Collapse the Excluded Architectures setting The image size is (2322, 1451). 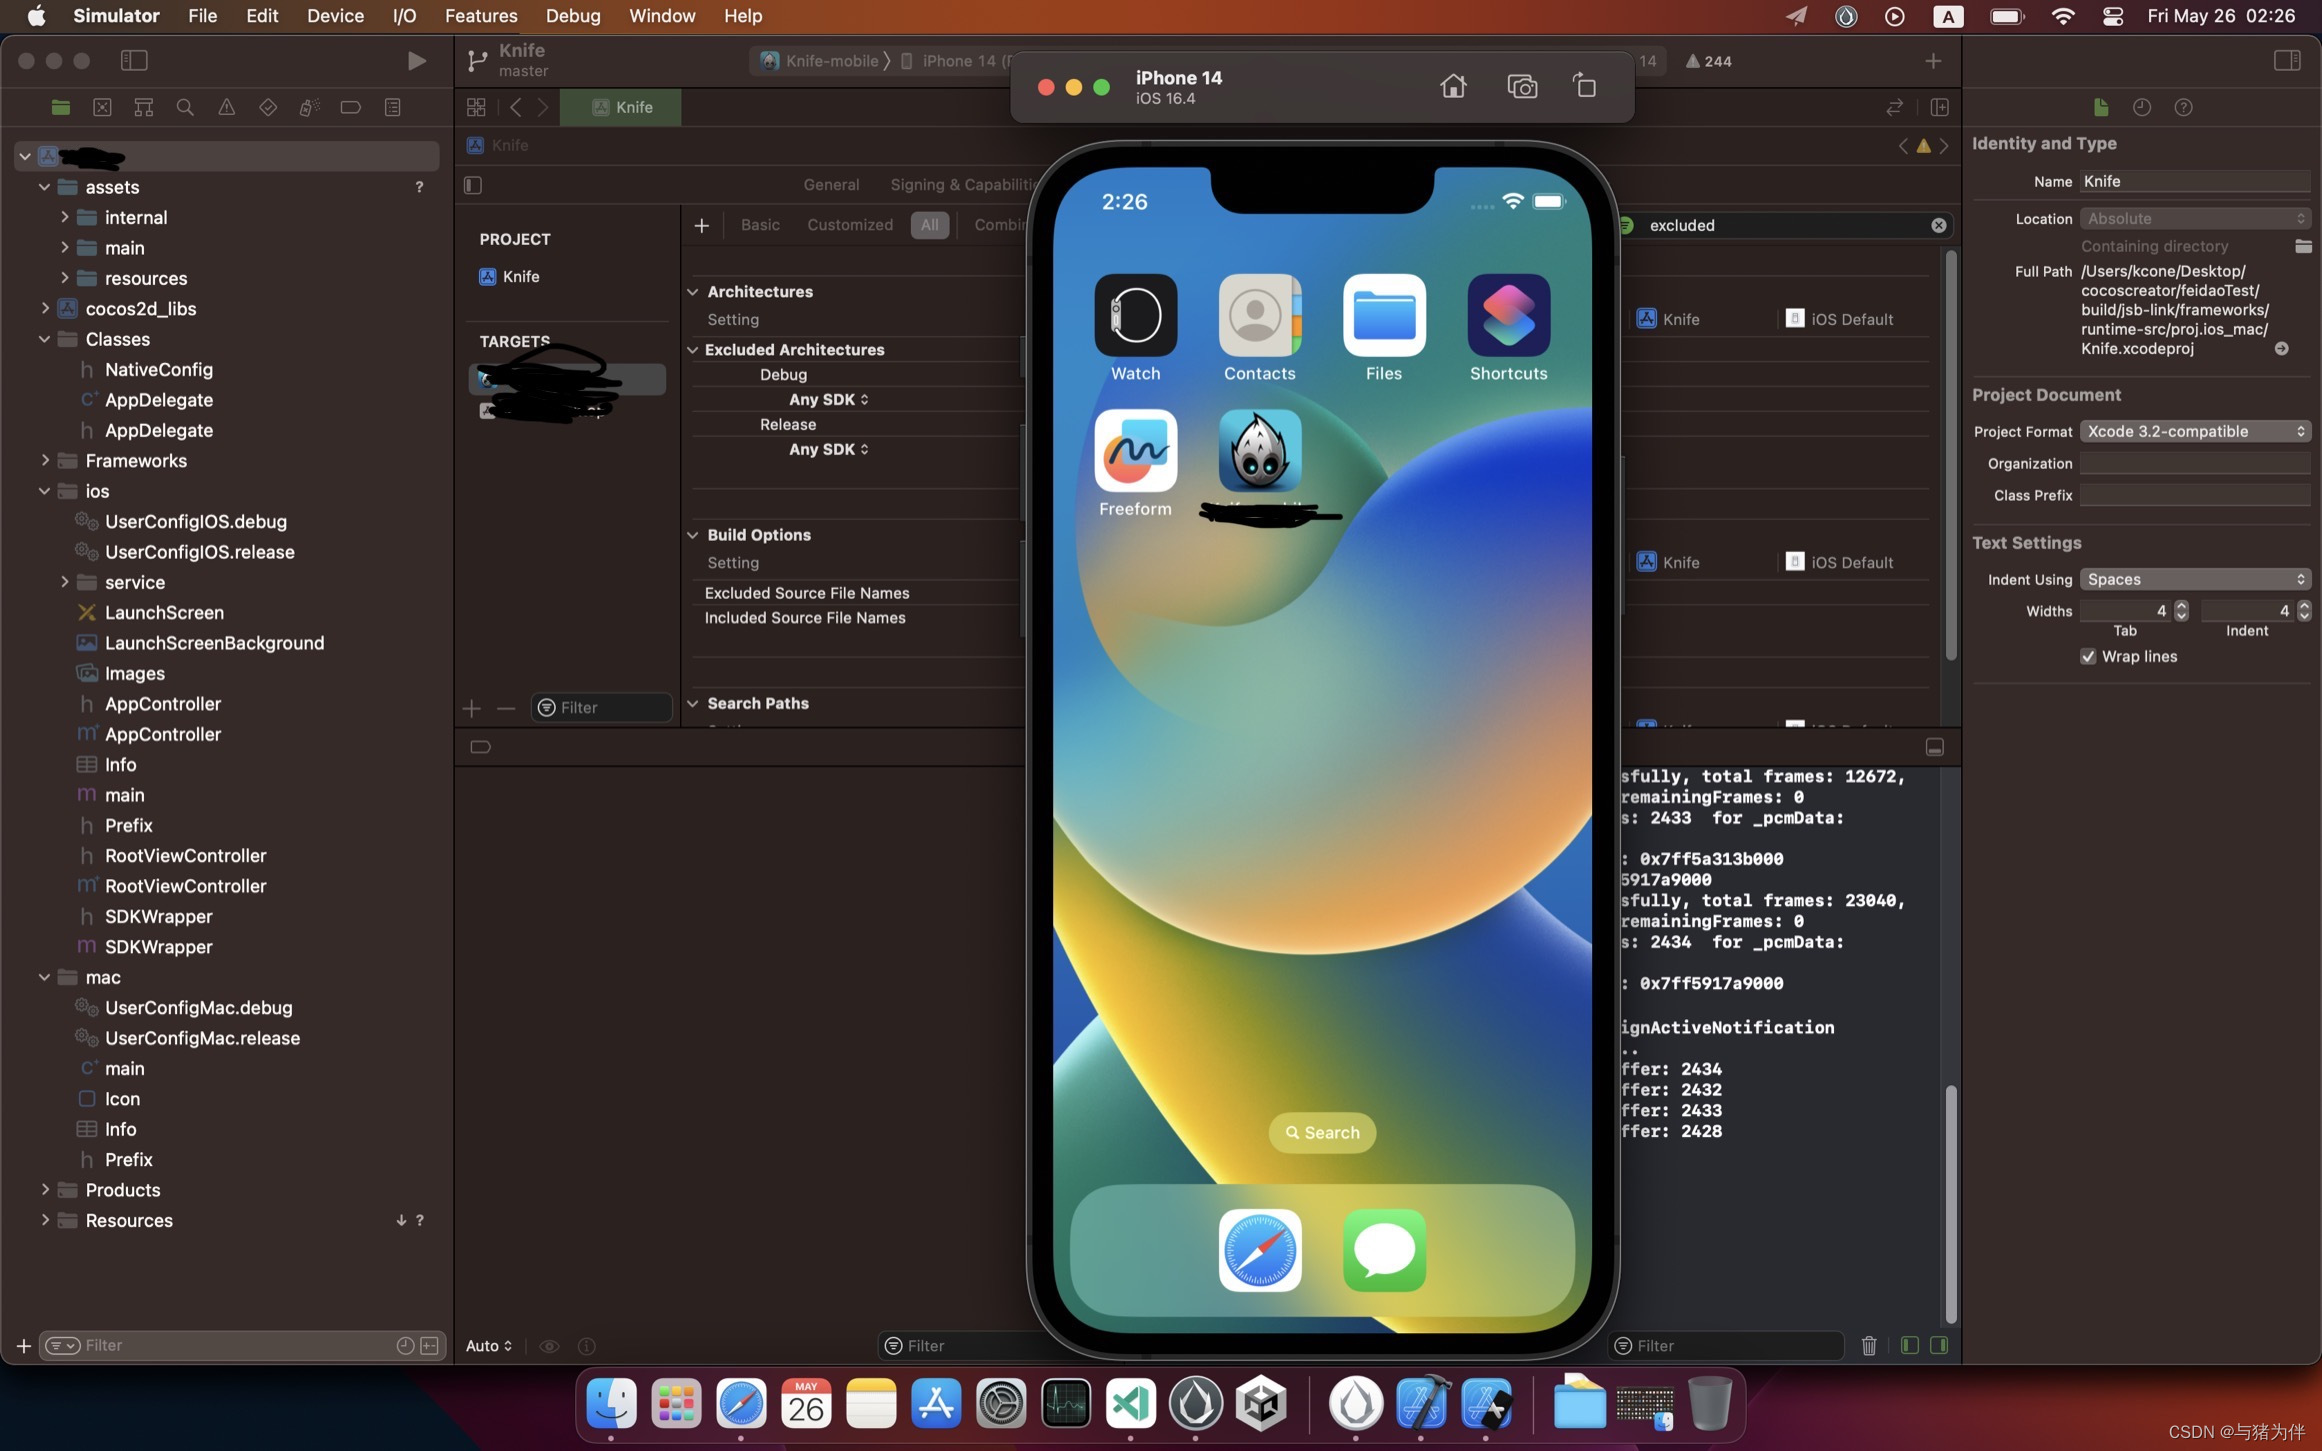692,350
